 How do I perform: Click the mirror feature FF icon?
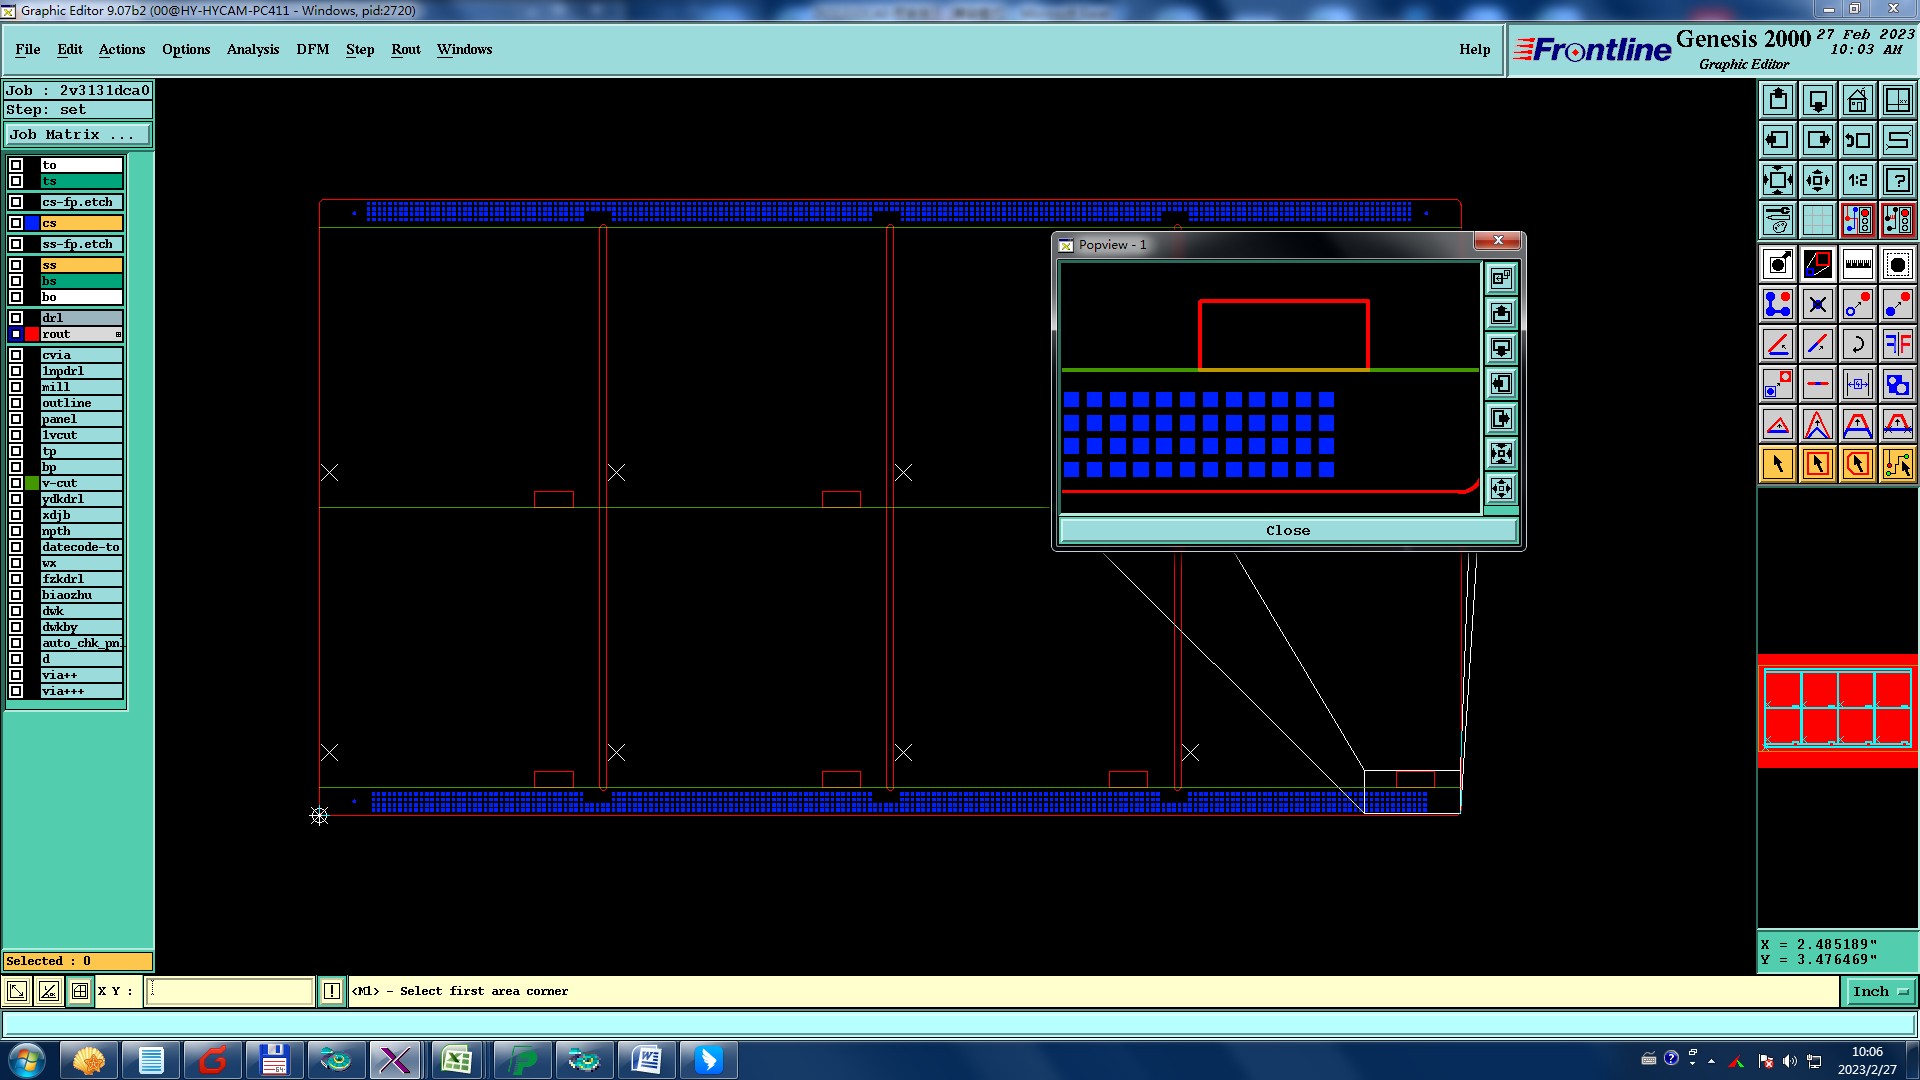coord(1897,344)
